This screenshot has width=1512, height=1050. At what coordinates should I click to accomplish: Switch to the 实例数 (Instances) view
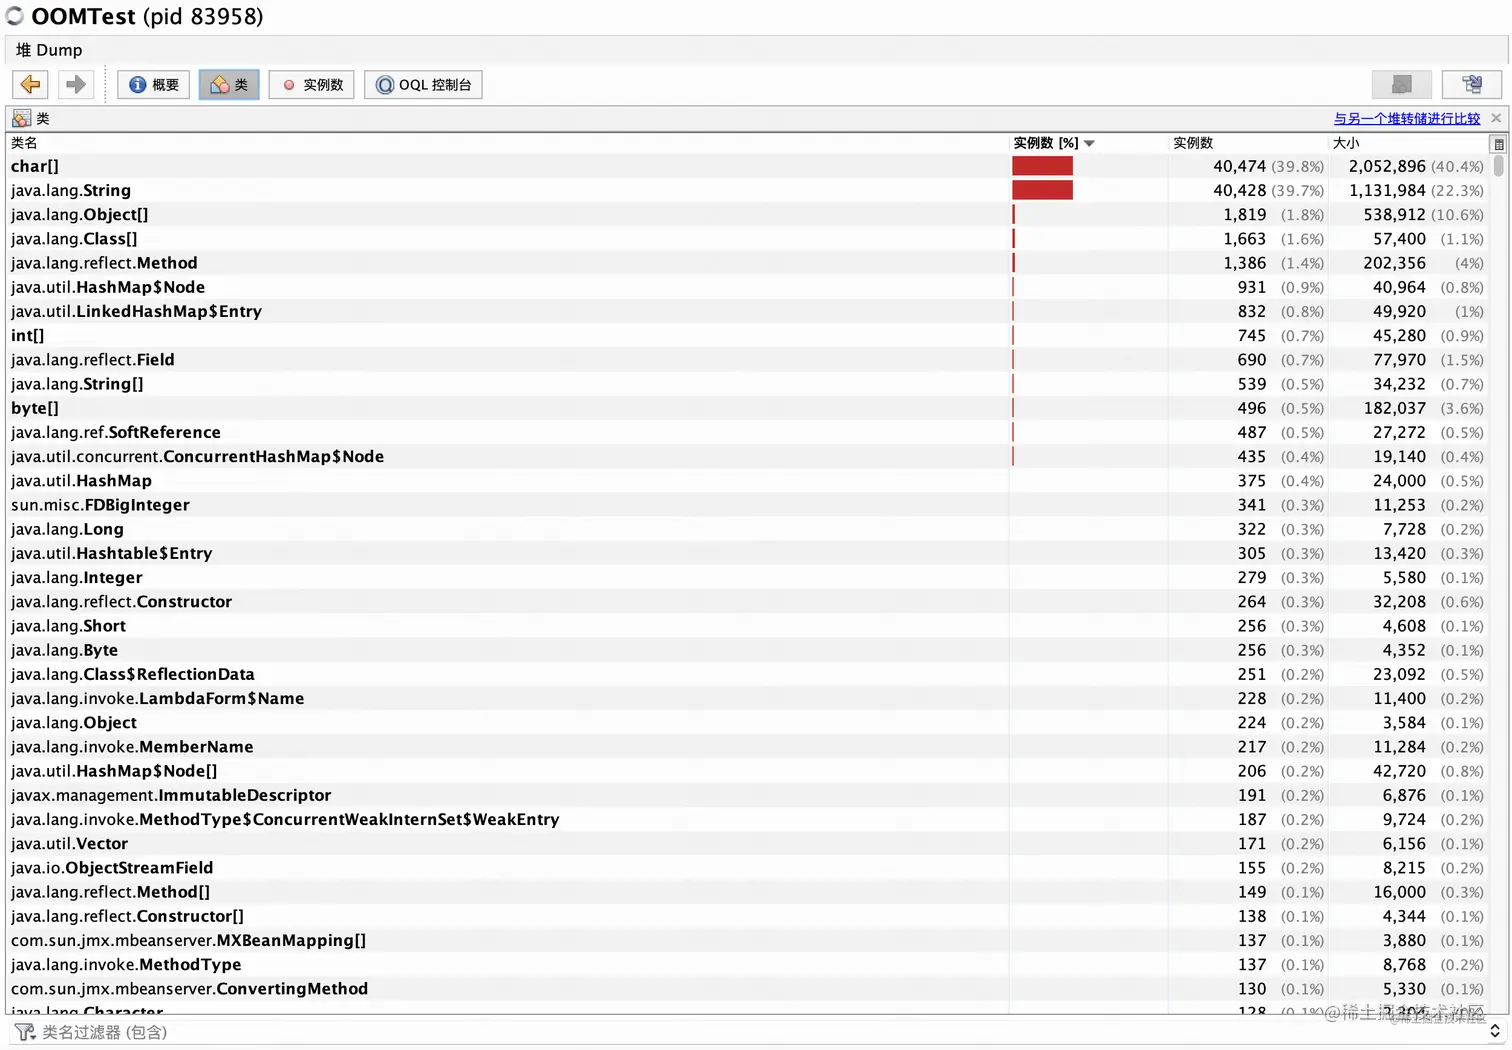(311, 84)
